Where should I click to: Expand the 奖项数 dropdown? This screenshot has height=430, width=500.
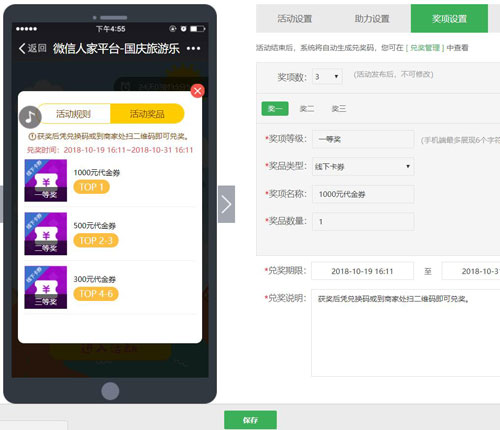point(327,77)
